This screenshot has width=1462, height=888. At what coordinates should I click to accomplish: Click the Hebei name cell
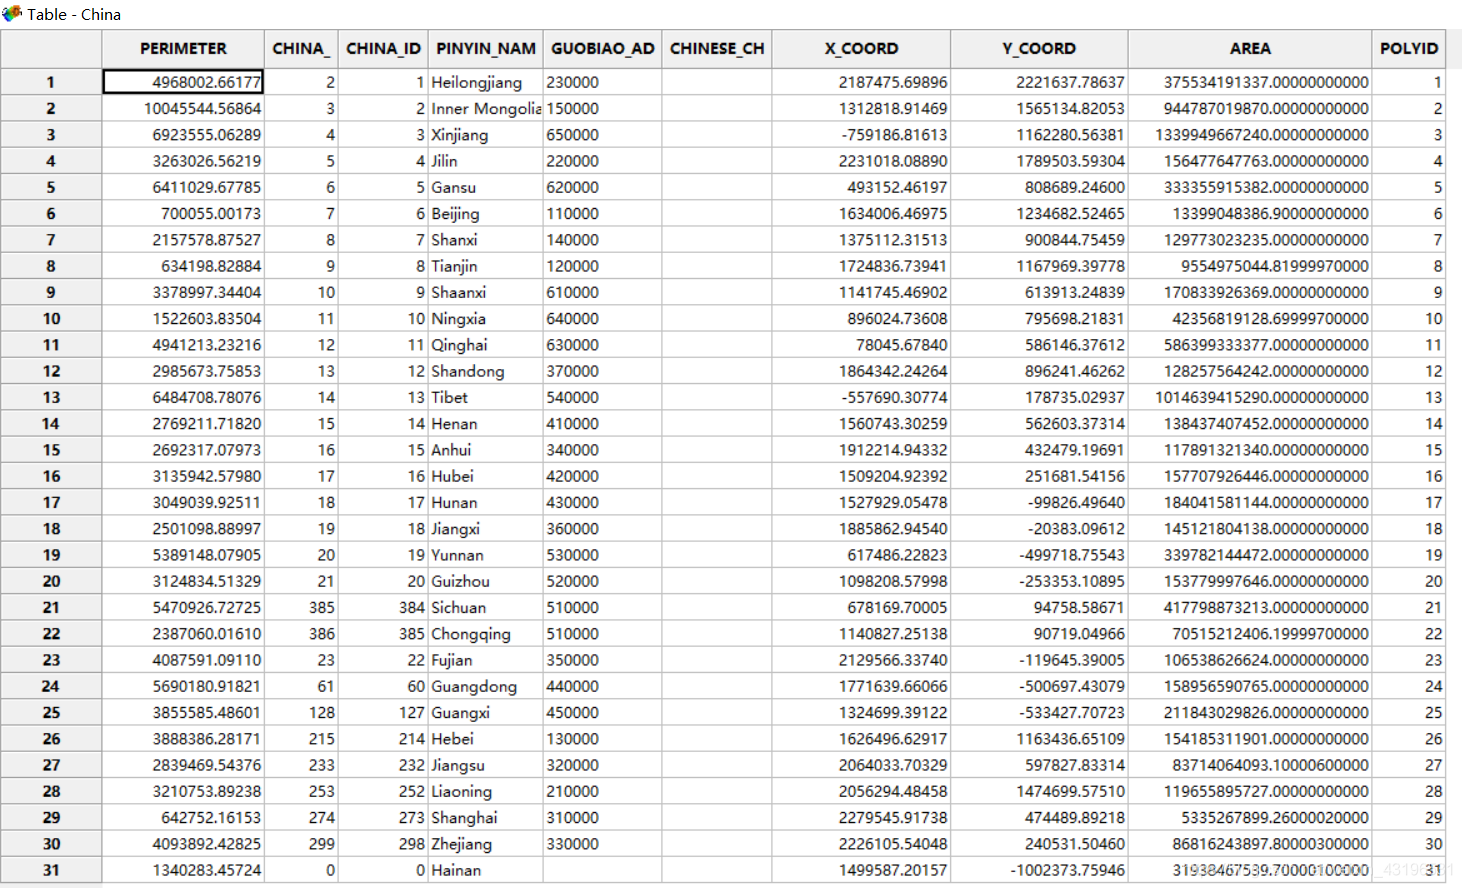pos(486,738)
